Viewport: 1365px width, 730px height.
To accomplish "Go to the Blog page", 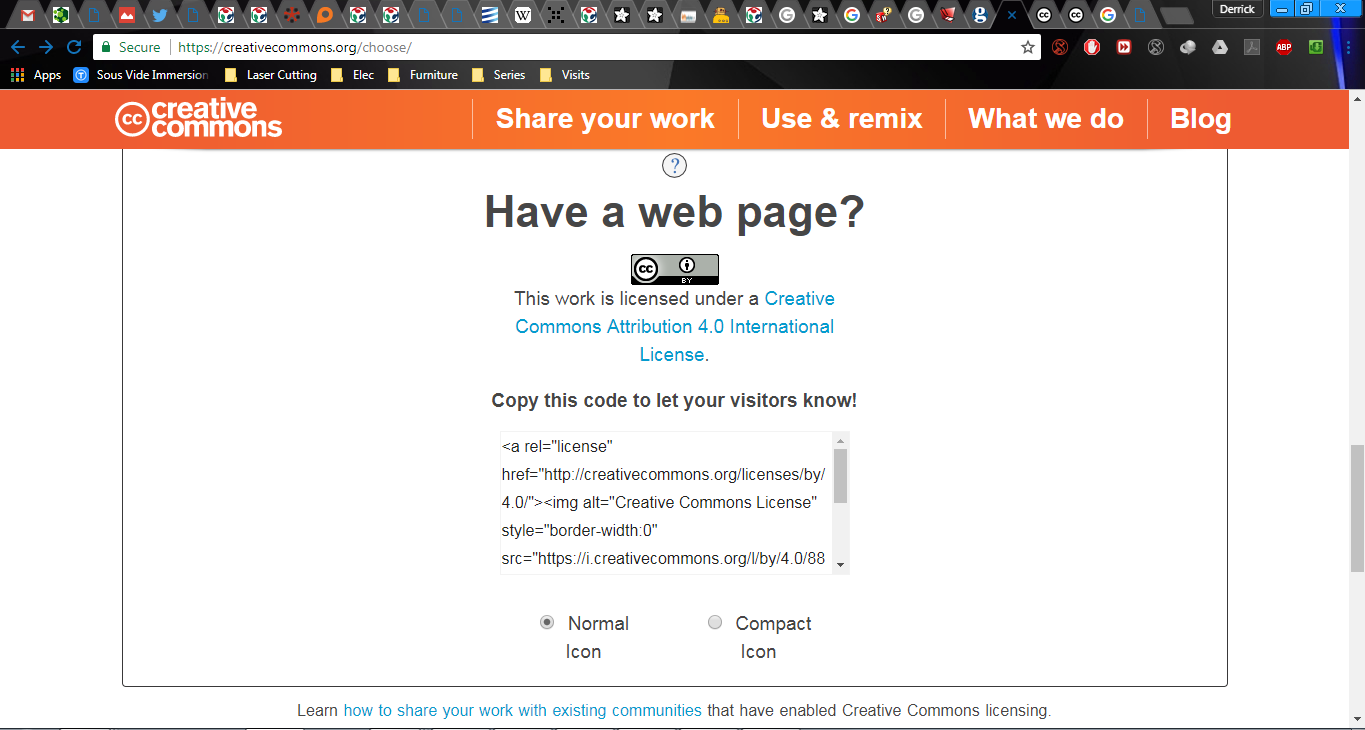I will click(1201, 119).
